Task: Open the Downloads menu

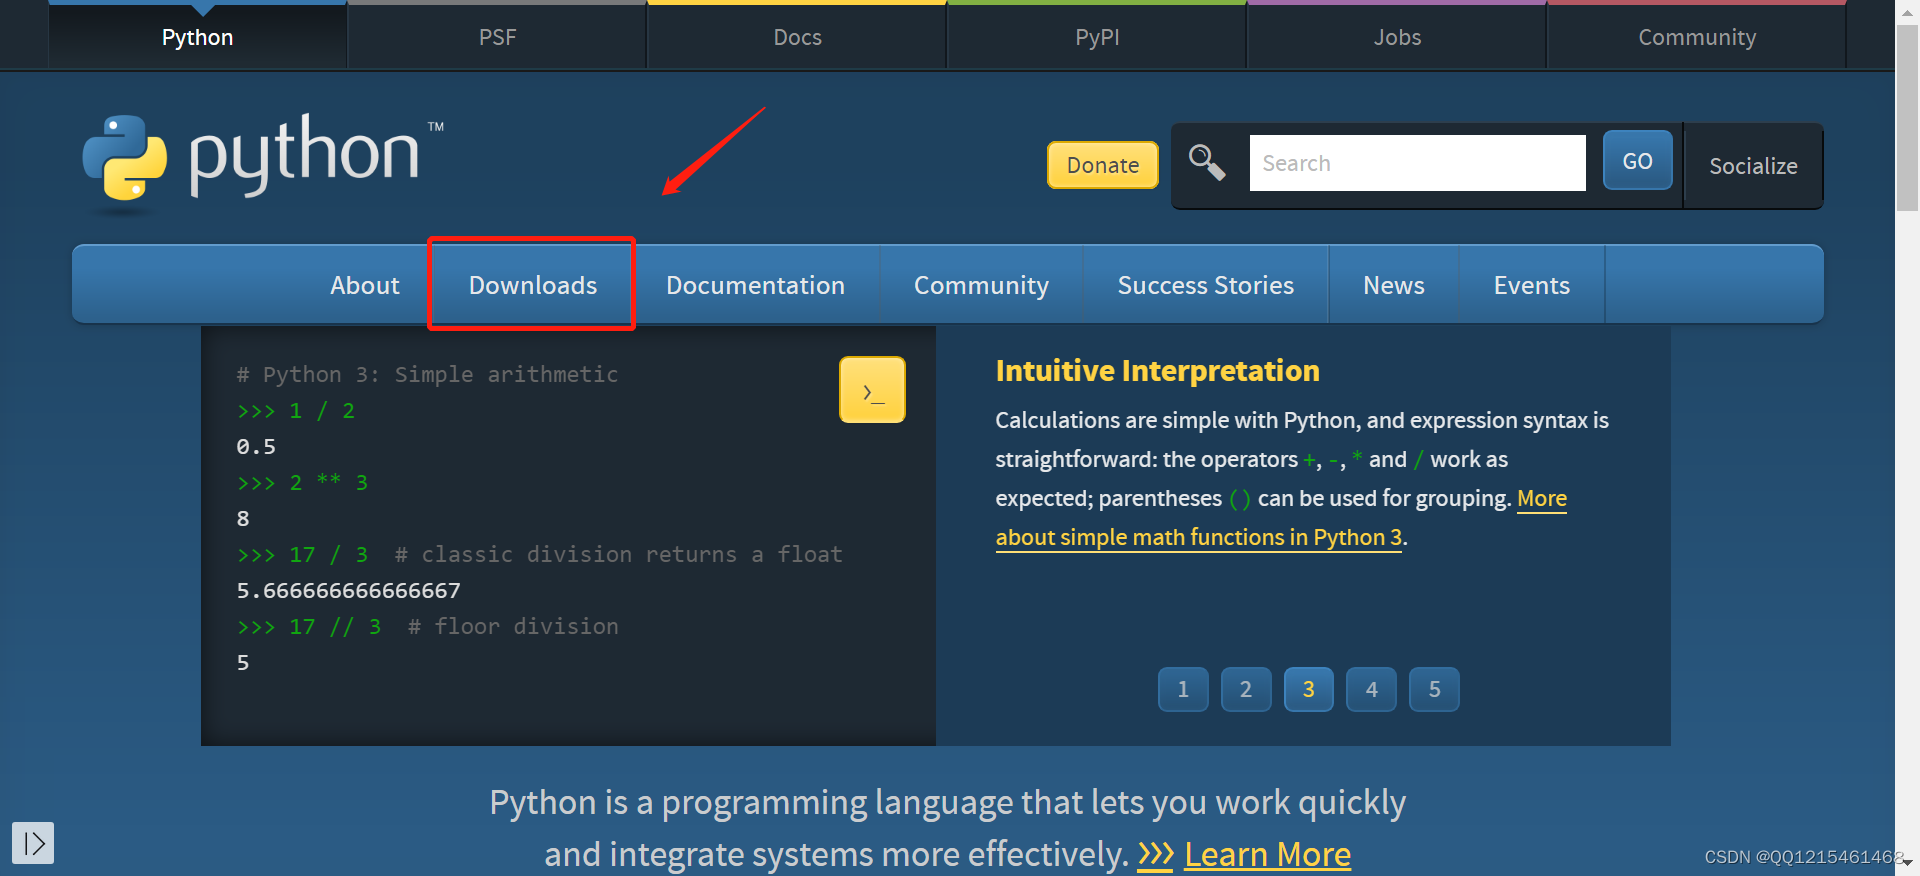Action: (x=533, y=285)
